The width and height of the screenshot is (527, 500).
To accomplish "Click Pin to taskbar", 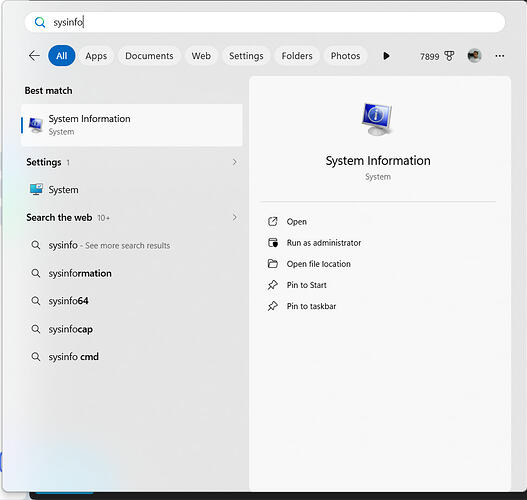I will coord(311,306).
